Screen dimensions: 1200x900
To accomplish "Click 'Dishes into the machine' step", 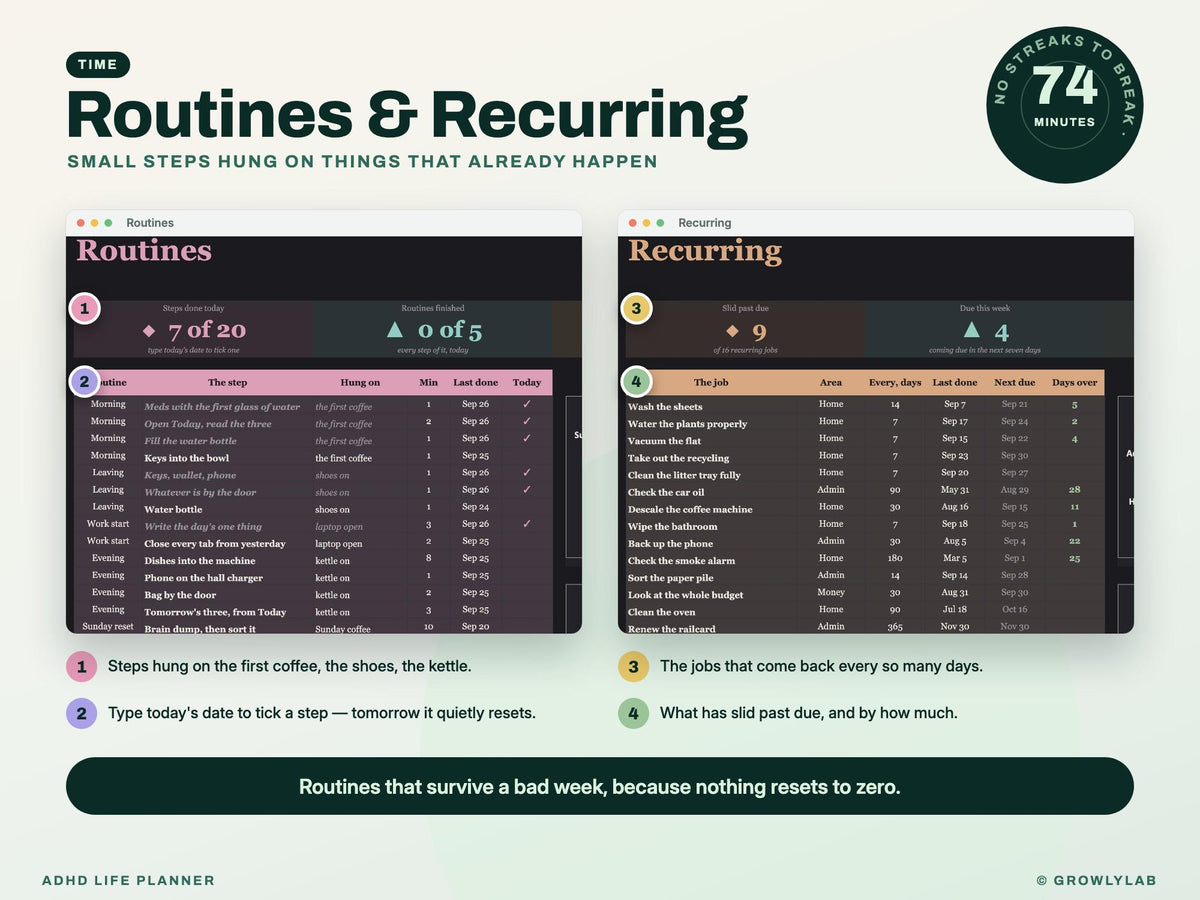I will [x=200, y=561].
